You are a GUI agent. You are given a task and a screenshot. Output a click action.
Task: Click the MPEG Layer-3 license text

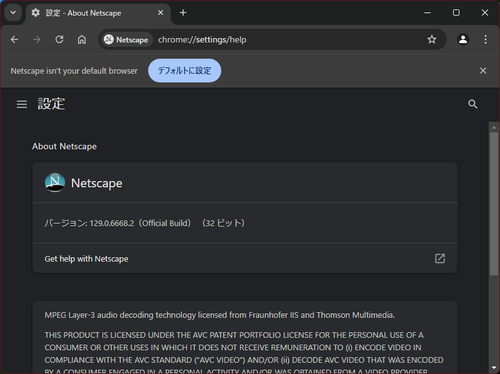pos(220,315)
